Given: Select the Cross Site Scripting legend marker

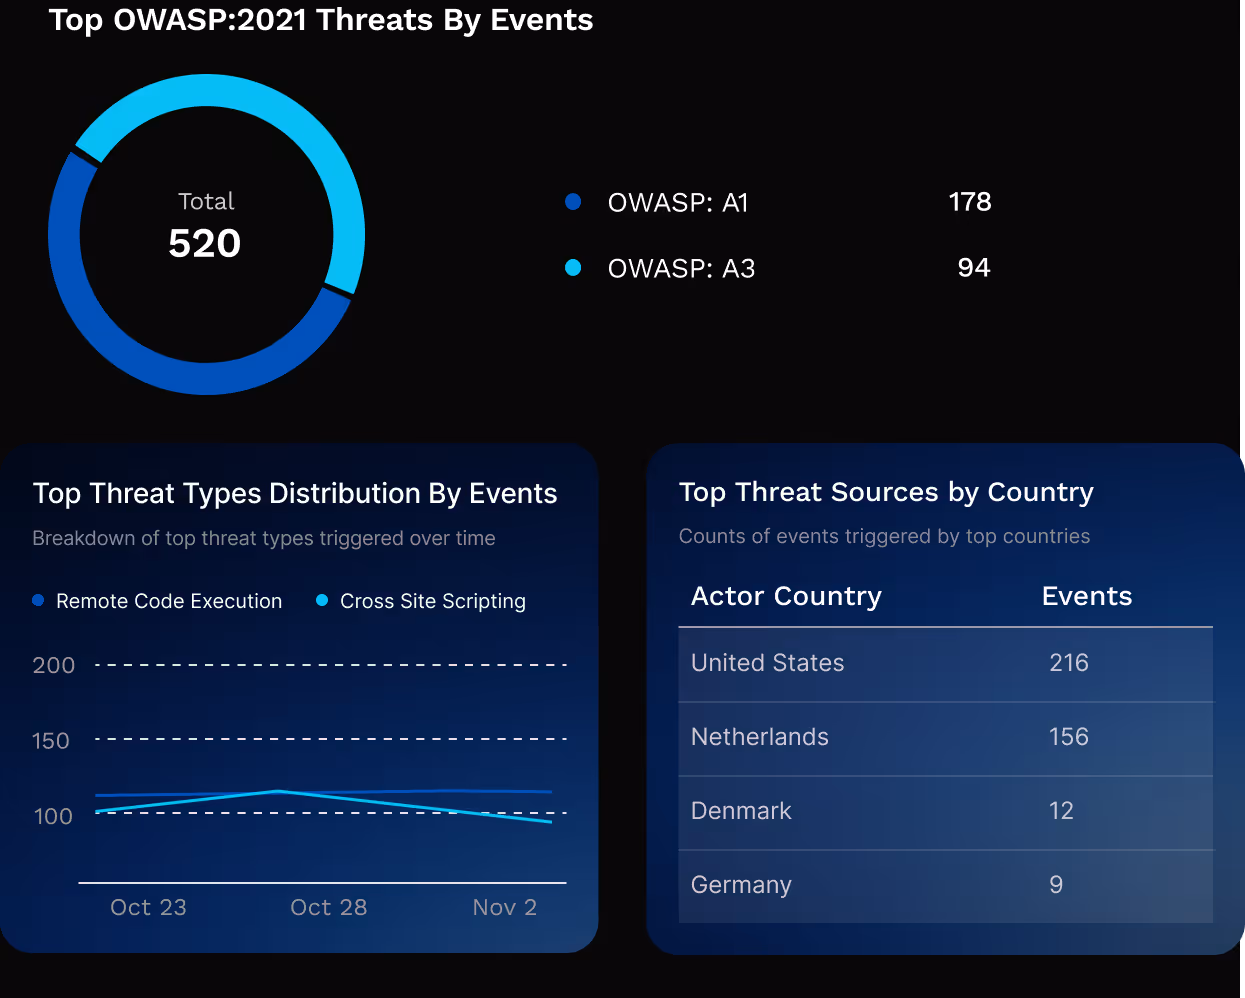Looking at the screenshot, I should [x=321, y=600].
